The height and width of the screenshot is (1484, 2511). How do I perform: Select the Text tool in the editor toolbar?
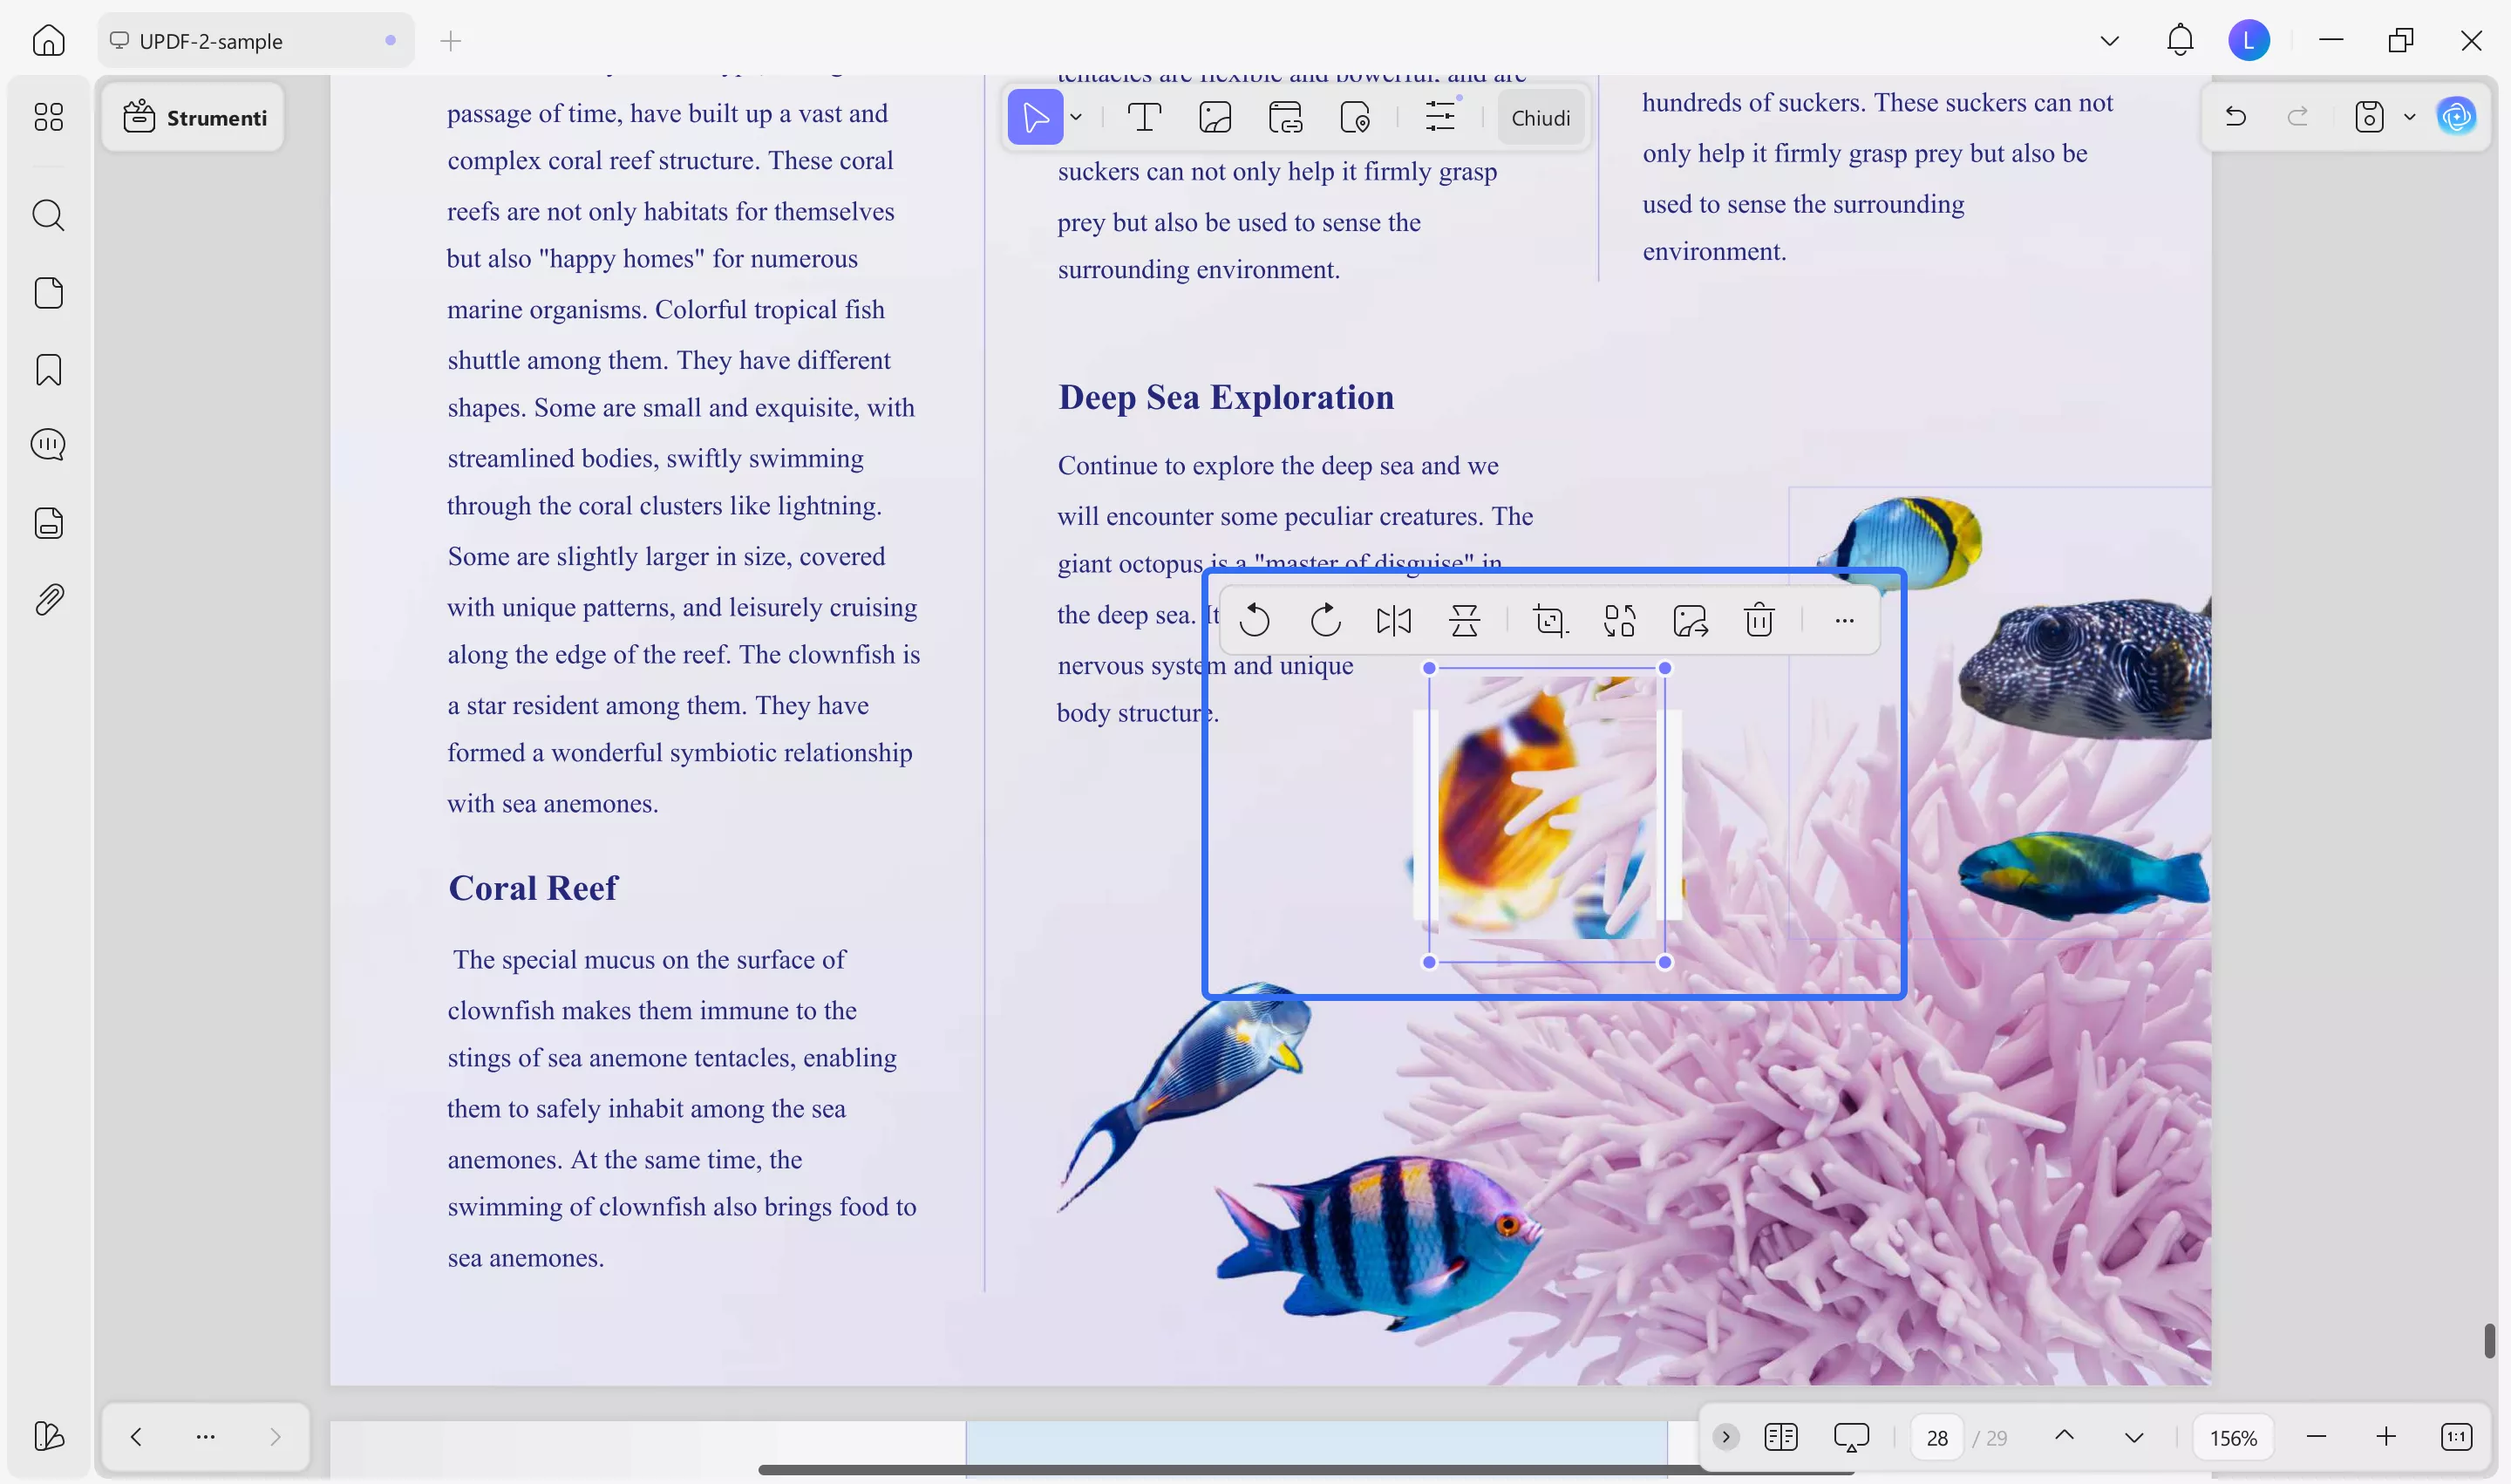tap(1145, 117)
